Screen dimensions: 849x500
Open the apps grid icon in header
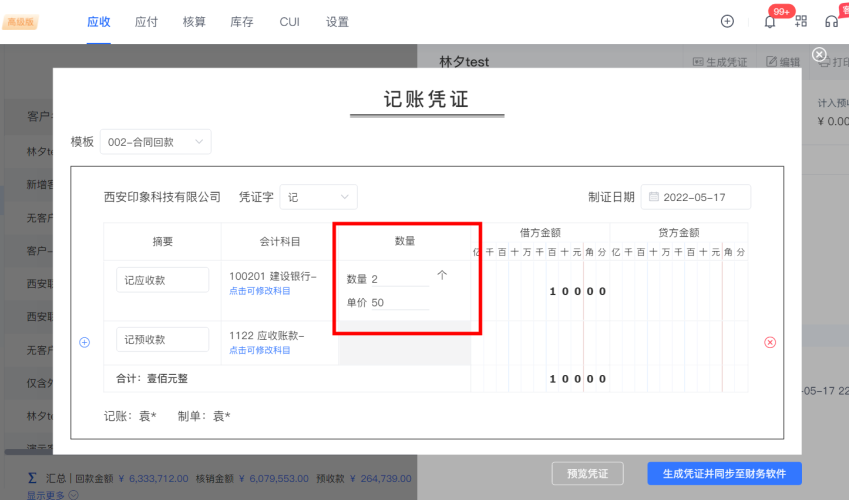801,21
